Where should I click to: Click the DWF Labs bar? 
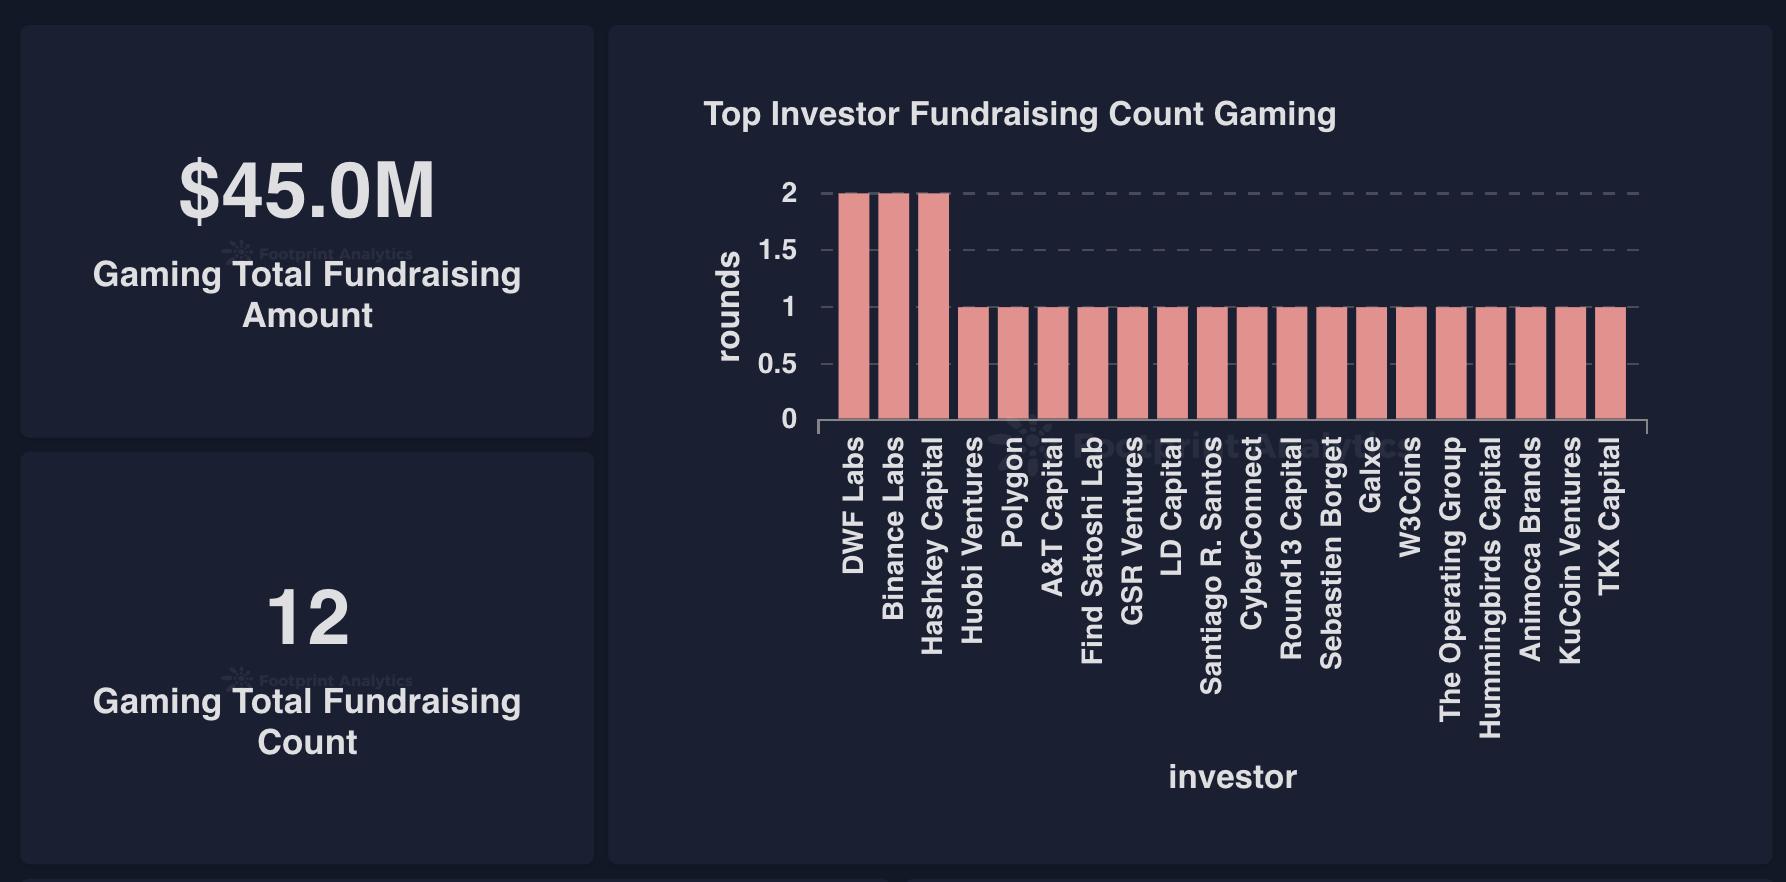point(854,306)
